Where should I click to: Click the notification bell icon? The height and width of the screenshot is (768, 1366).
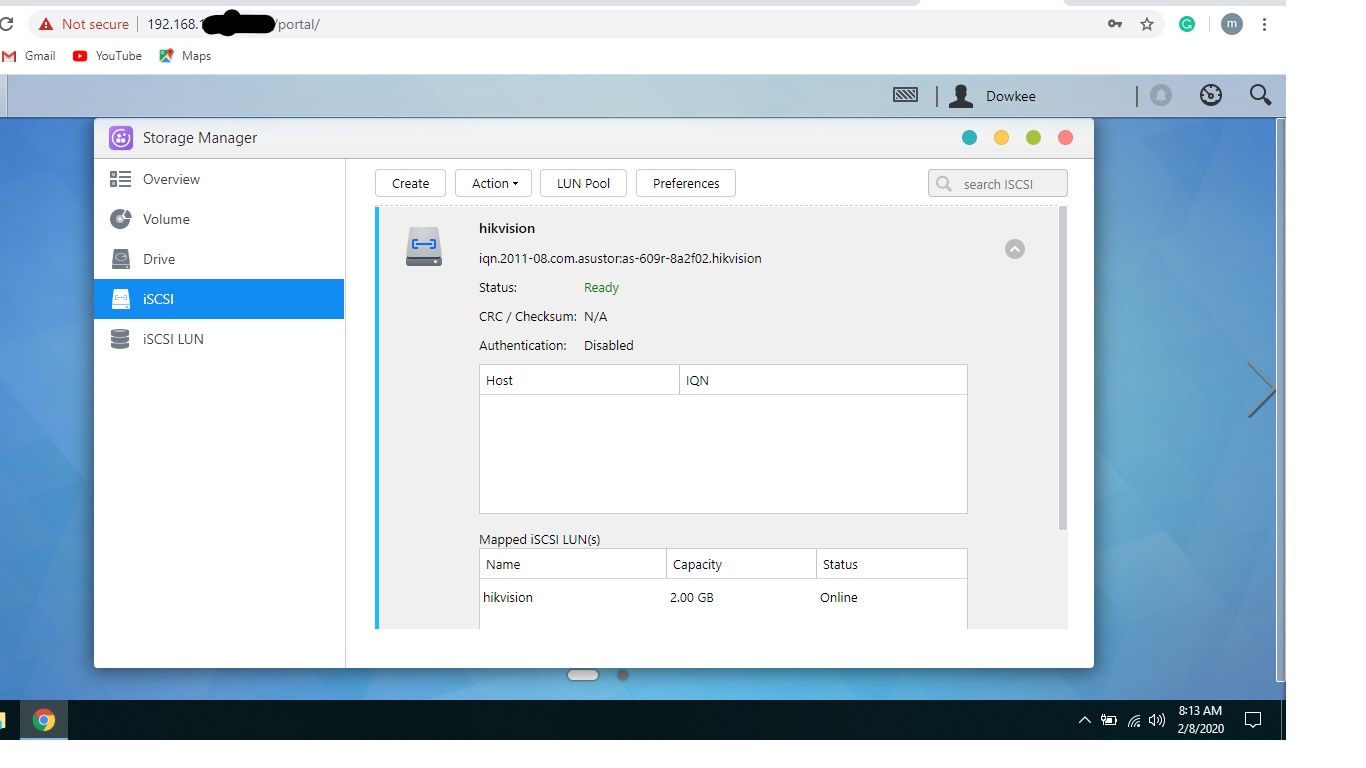pyautogui.click(x=1161, y=96)
